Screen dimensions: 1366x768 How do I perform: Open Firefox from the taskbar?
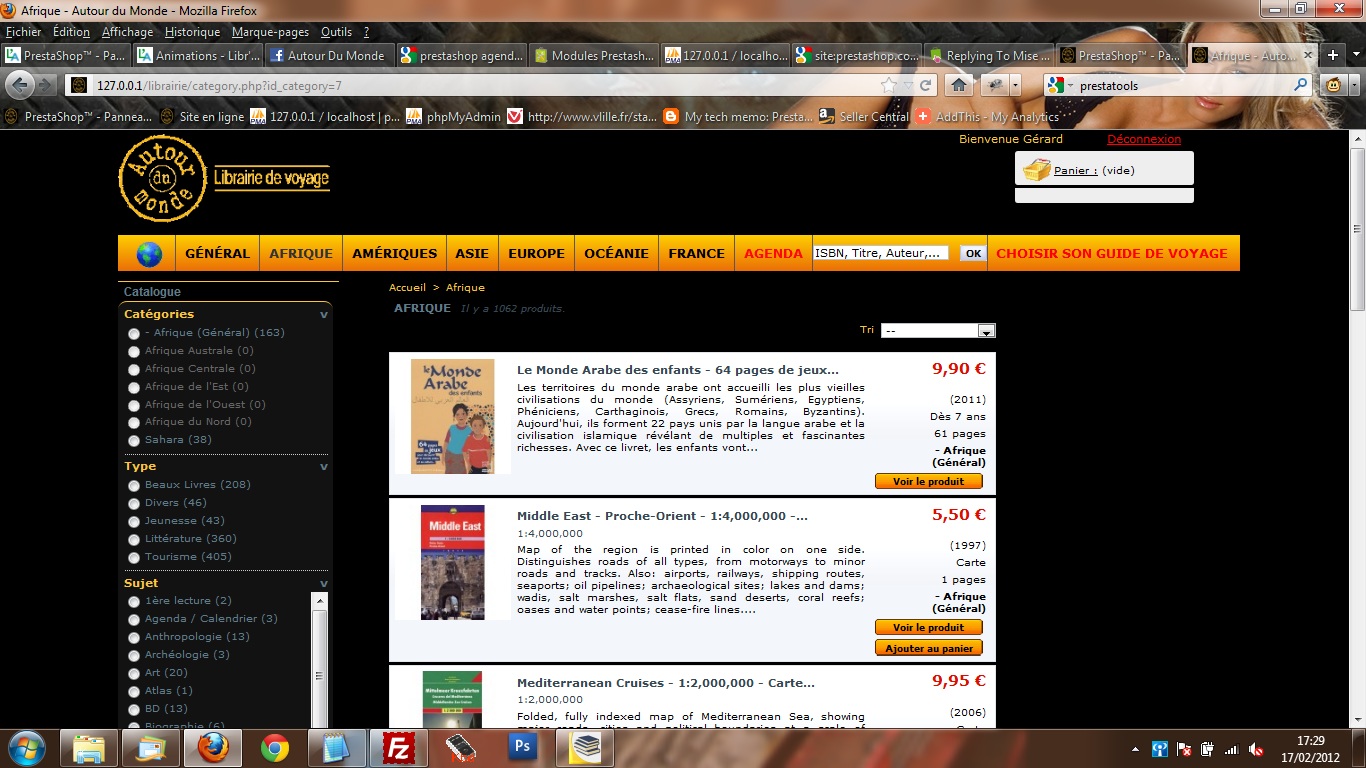[x=213, y=747]
